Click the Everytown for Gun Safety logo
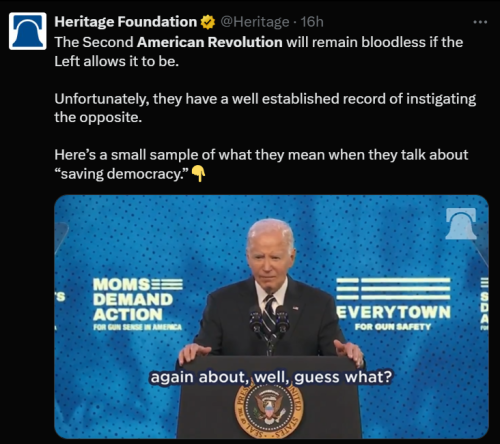 (x=393, y=303)
